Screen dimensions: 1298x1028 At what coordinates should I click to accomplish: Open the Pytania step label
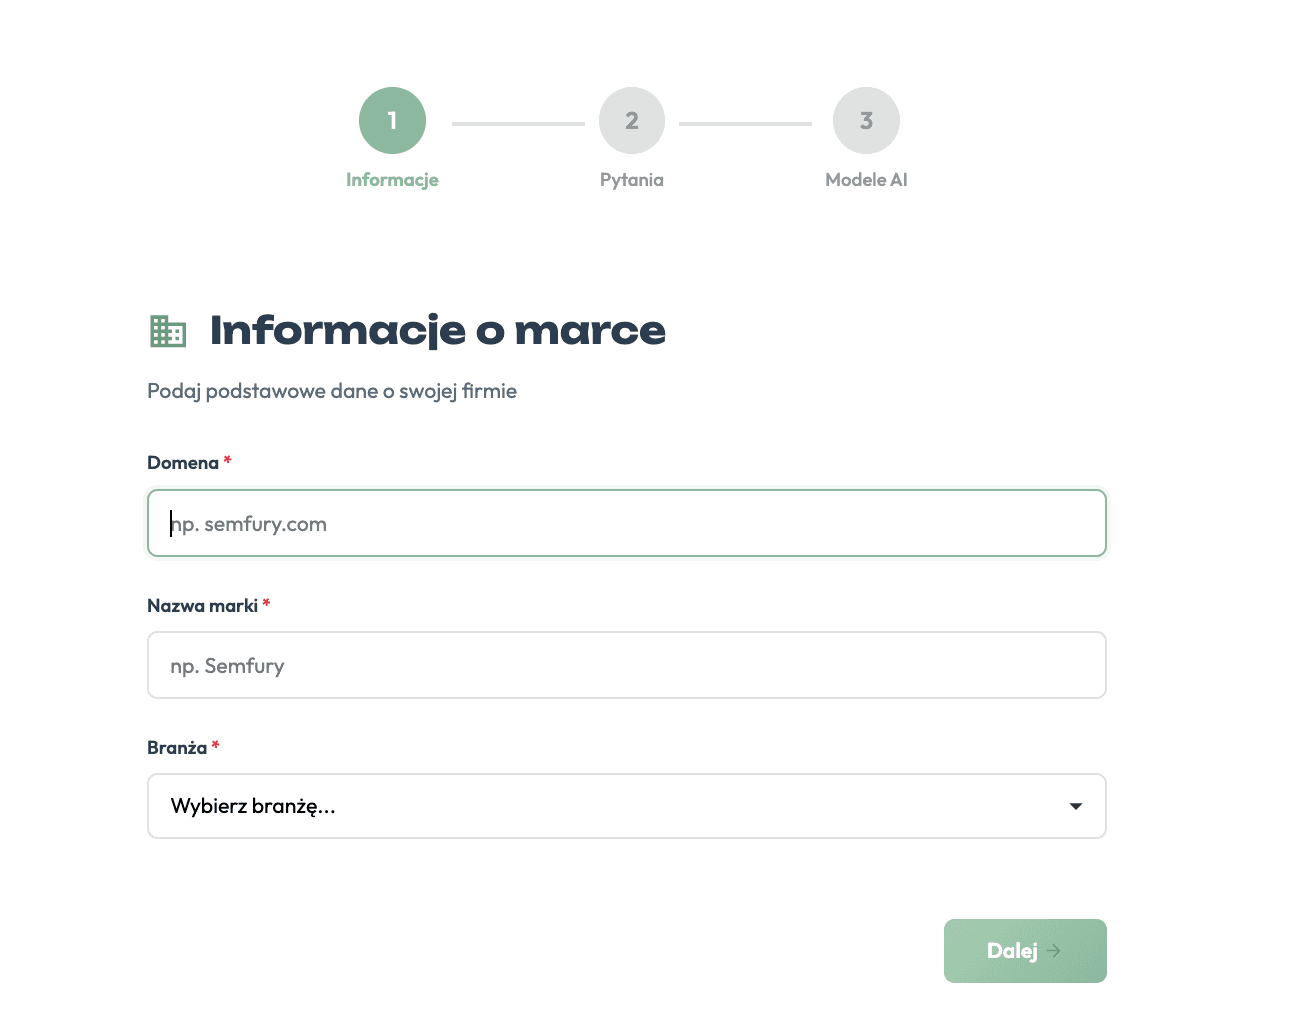pos(632,180)
